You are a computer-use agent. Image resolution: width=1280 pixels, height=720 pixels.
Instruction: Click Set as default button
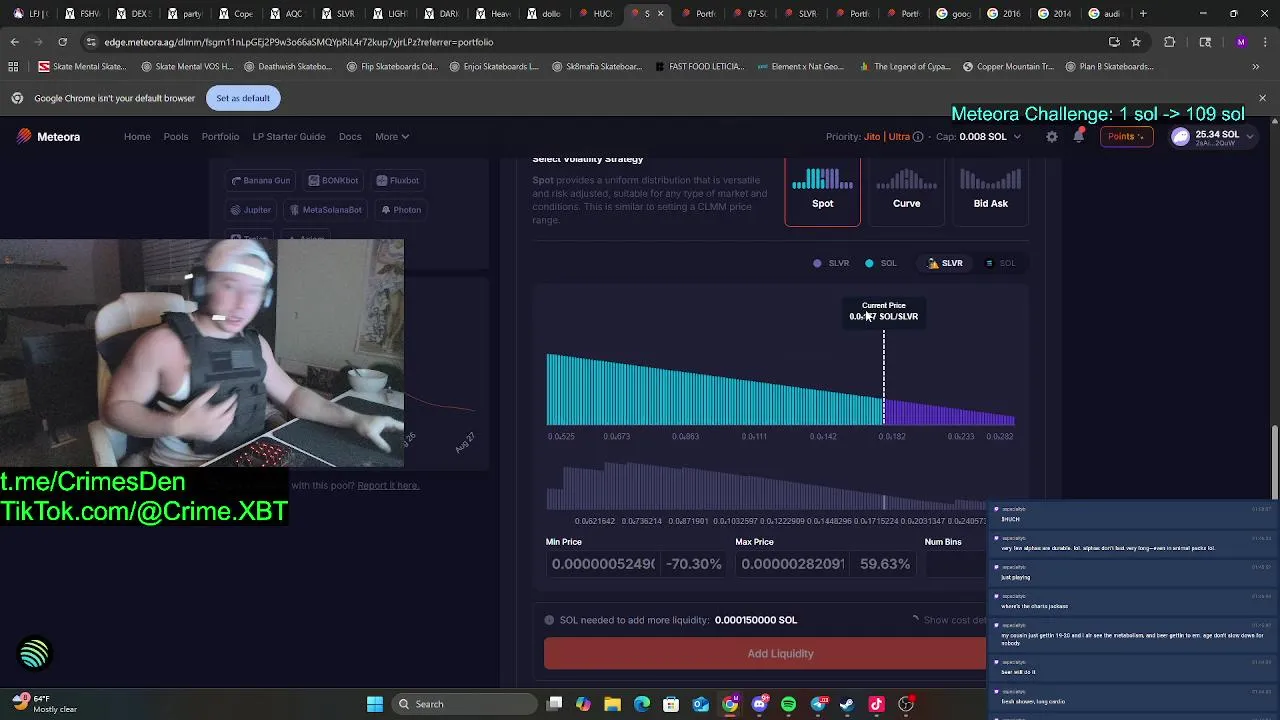[243, 98]
